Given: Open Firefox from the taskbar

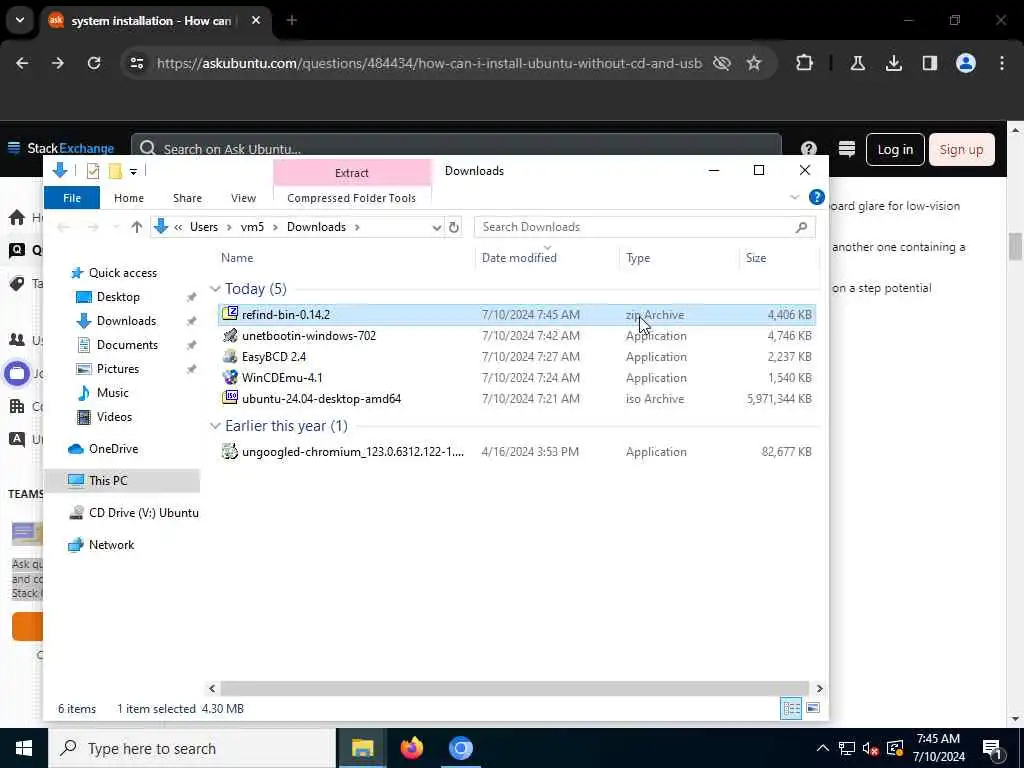Looking at the screenshot, I should 411,748.
